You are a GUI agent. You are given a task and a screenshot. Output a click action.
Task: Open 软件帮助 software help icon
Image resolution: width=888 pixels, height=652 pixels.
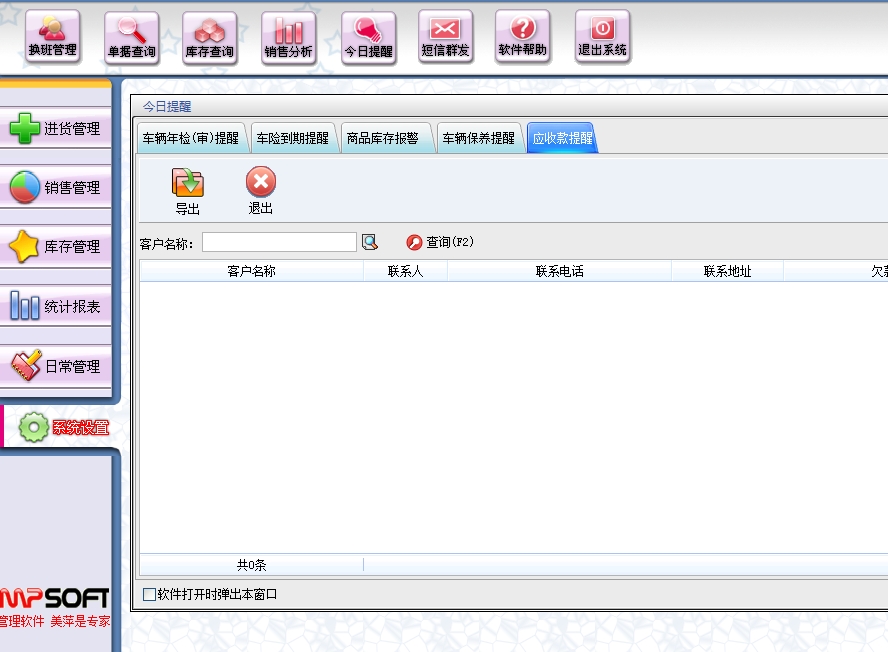pyautogui.click(x=523, y=37)
